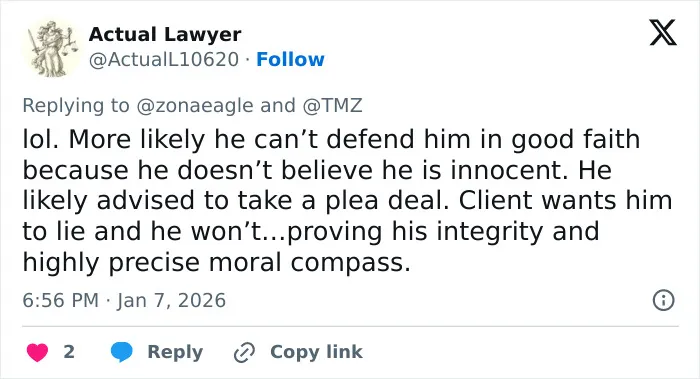Open the Lady Justice profile avatar
The height and width of the screenshot is (379, 700).
point(52,48)
